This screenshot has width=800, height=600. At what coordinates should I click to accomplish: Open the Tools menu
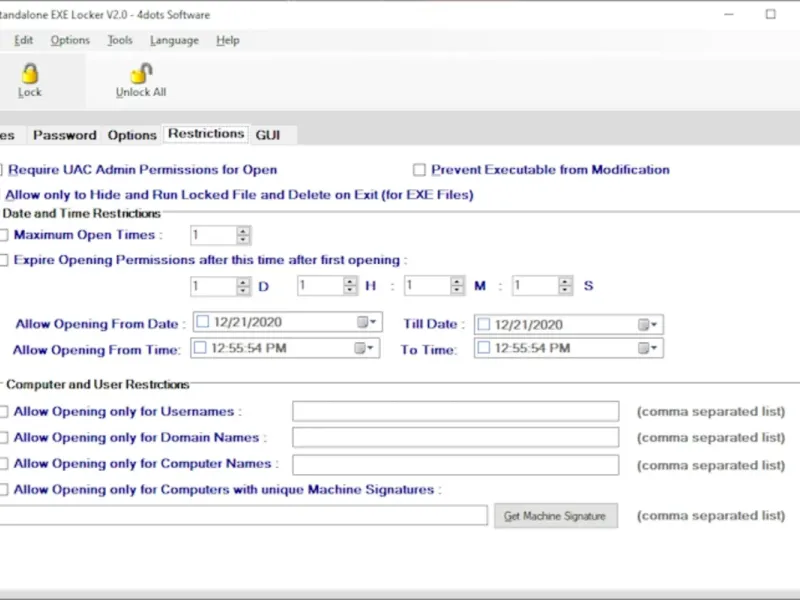[120, 40]
